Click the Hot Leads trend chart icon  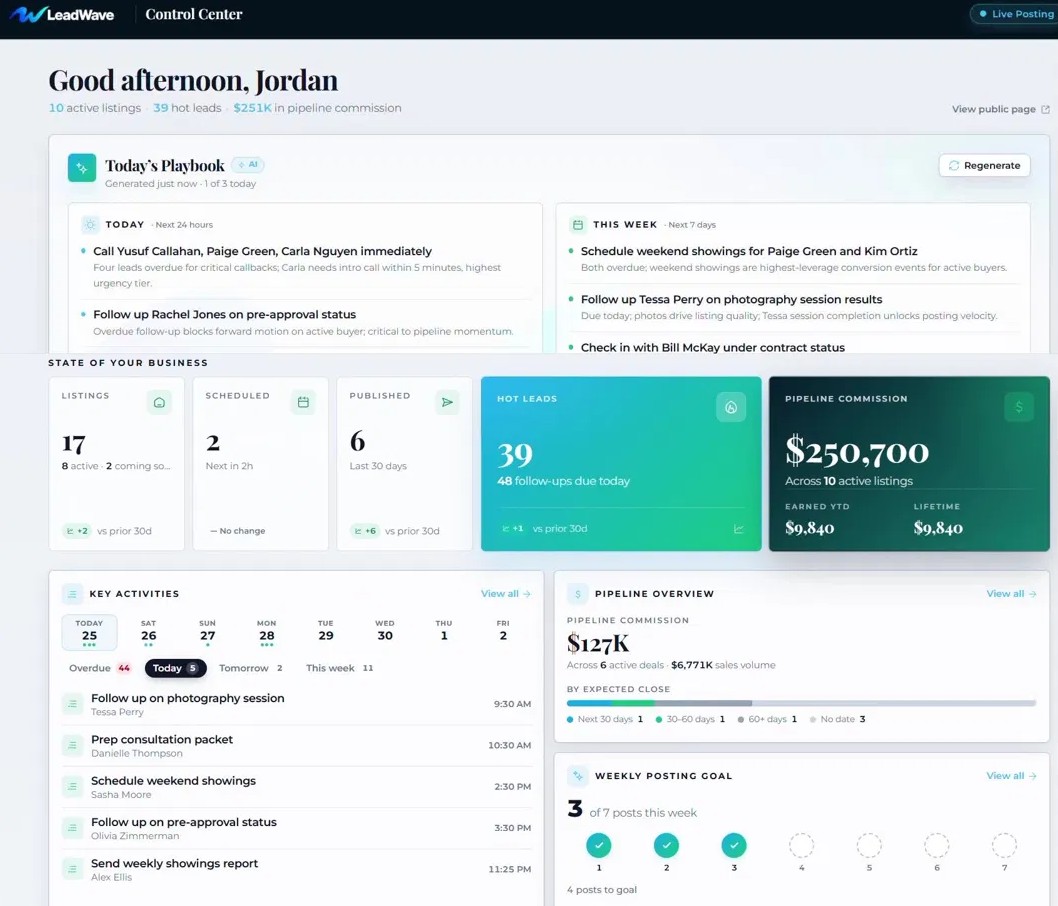click(x=739, y=529)
